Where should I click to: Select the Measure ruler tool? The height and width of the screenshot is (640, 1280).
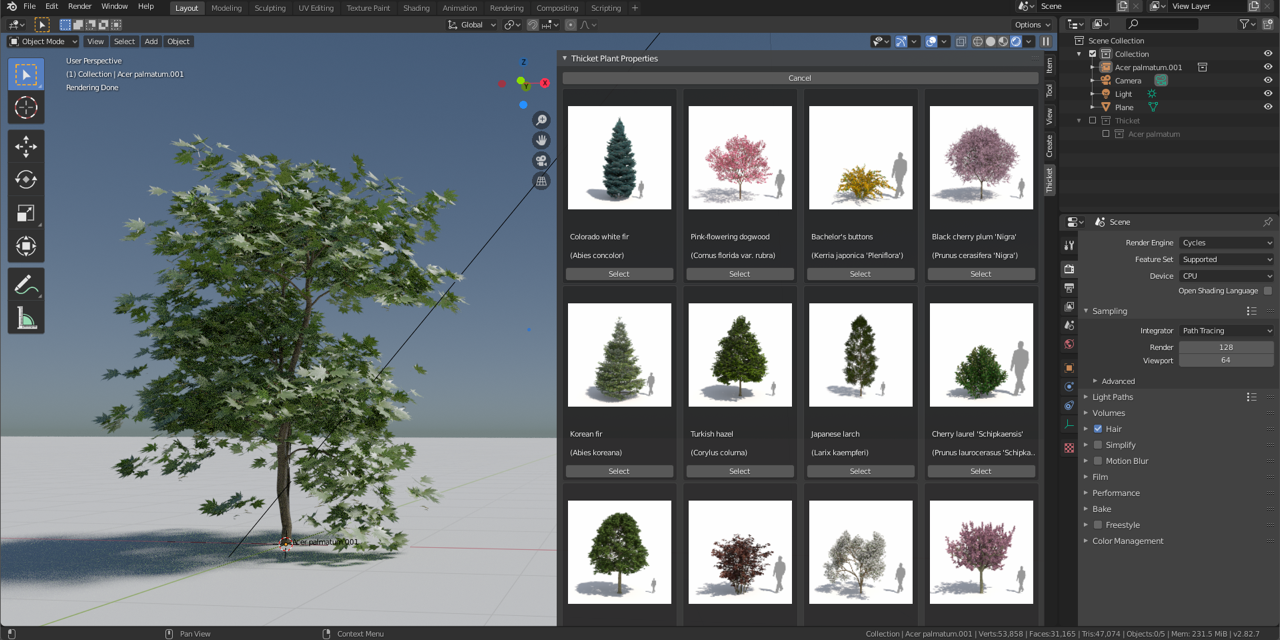pos(26,319)
